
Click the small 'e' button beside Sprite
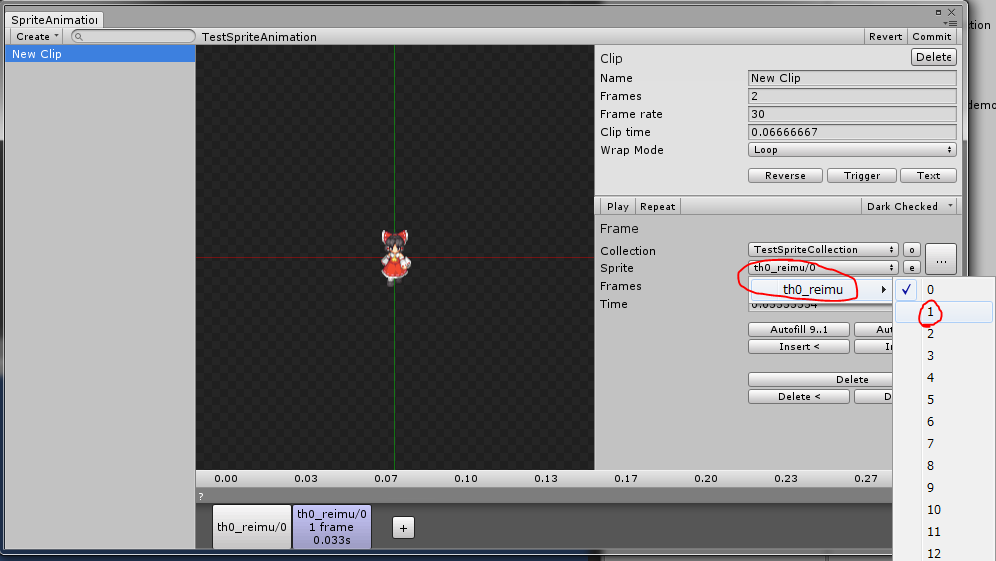click(x=912, y=267)
